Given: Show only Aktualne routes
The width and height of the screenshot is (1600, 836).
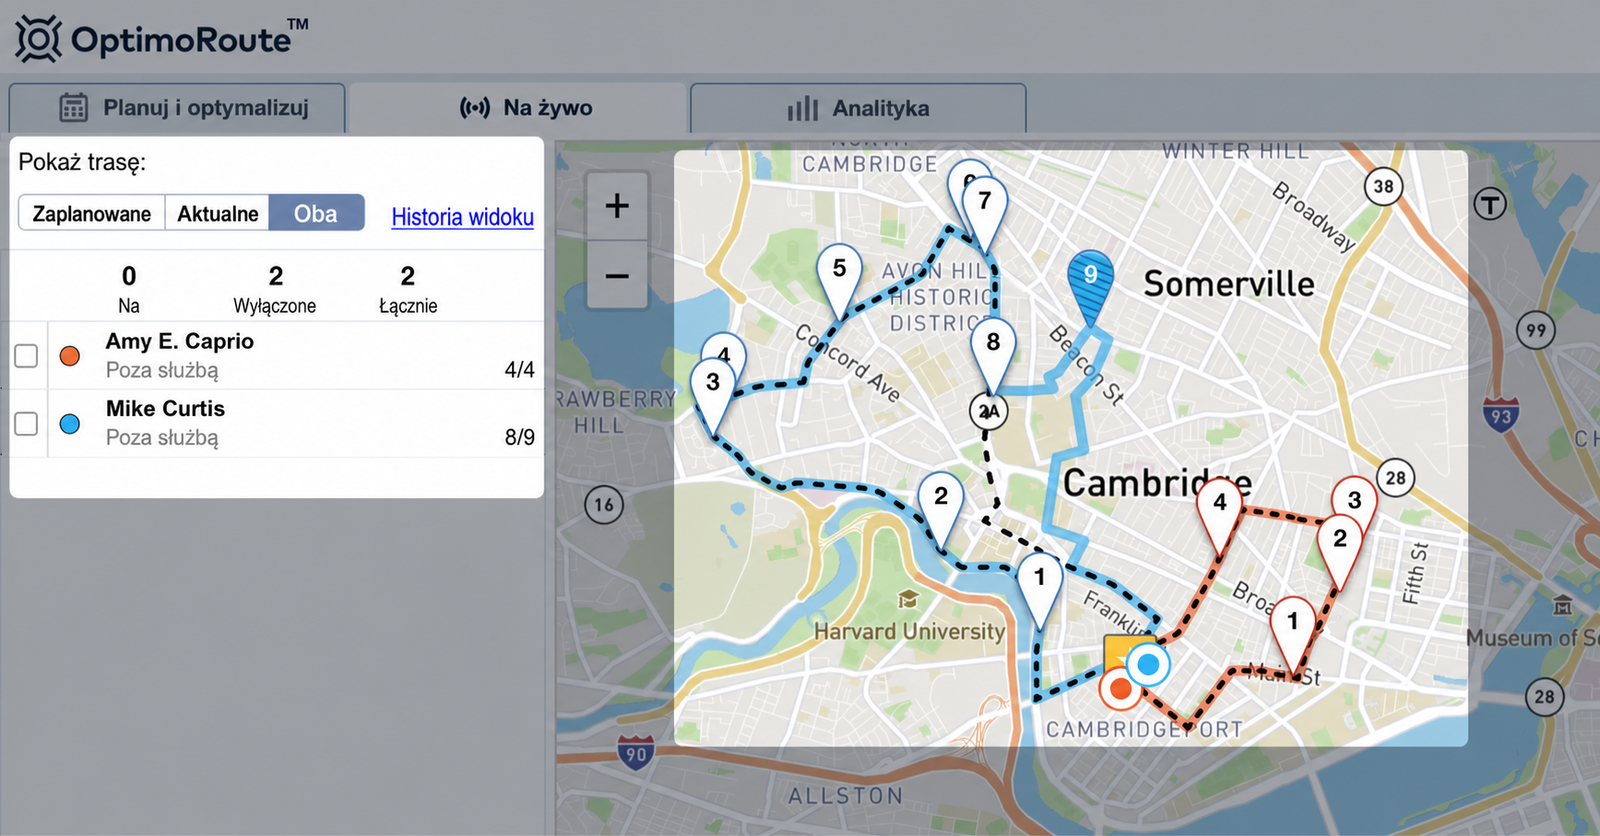Looking at the screenshot, I should (x=217, y=213).
